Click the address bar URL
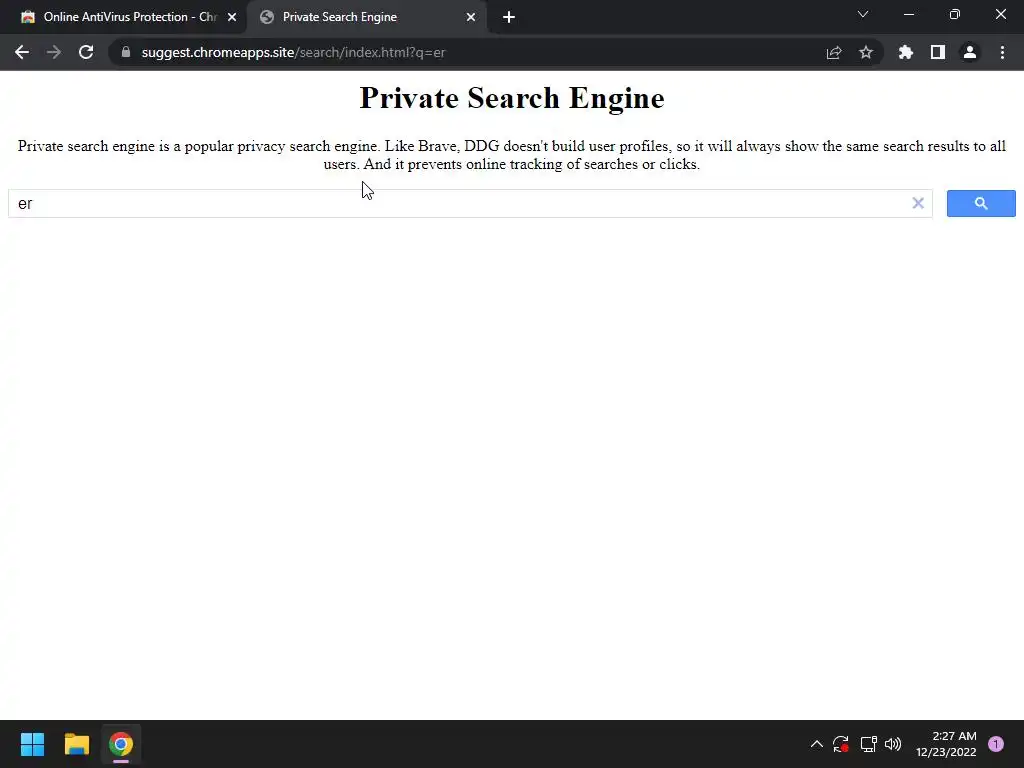The image size is (1024, 768). [293, 52]
